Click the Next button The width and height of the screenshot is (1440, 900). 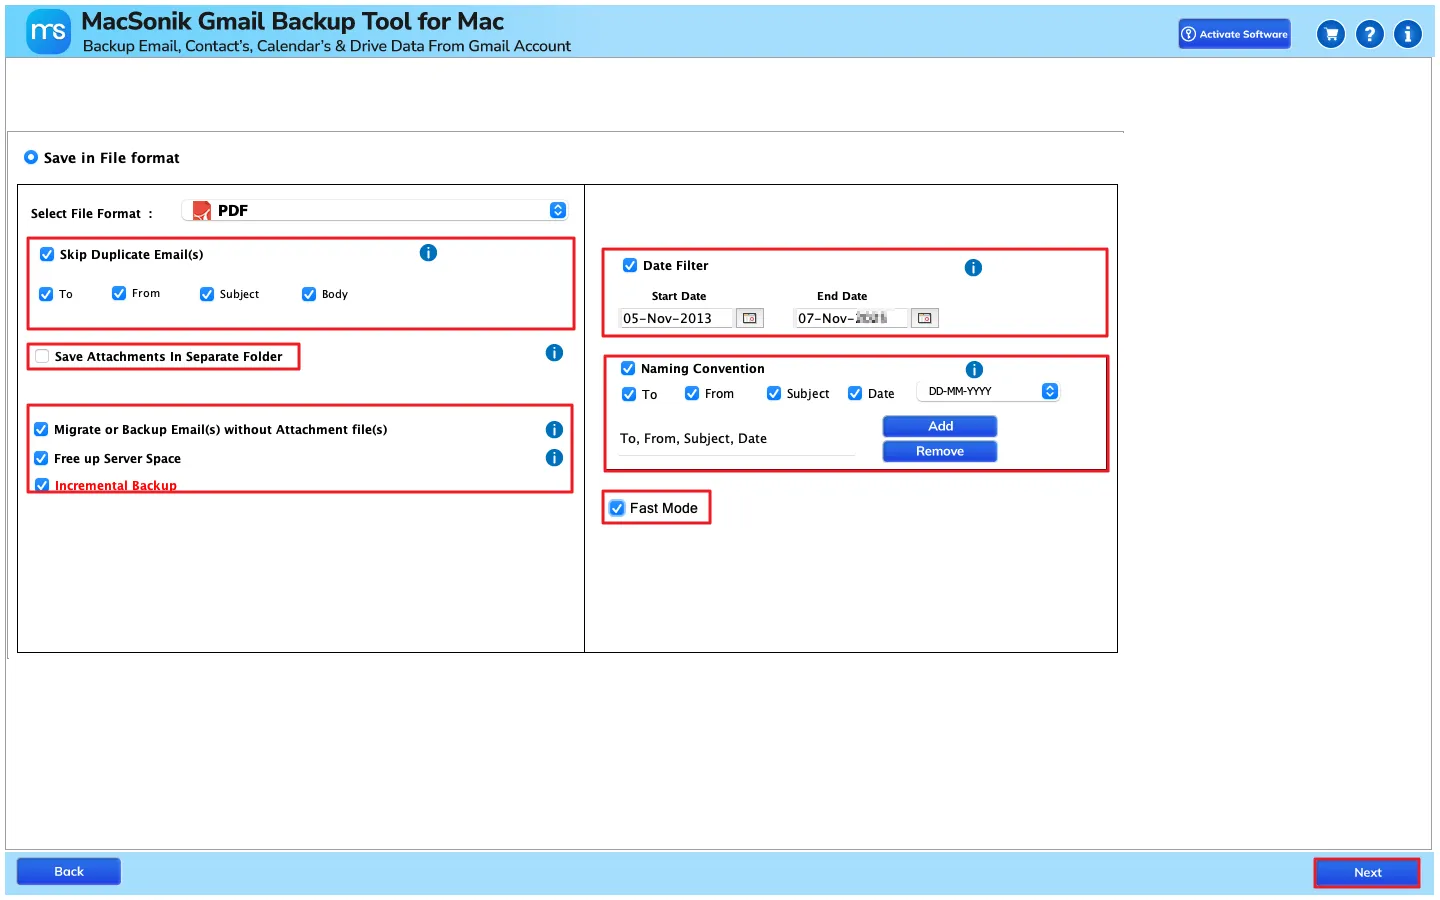point(1367,873)
